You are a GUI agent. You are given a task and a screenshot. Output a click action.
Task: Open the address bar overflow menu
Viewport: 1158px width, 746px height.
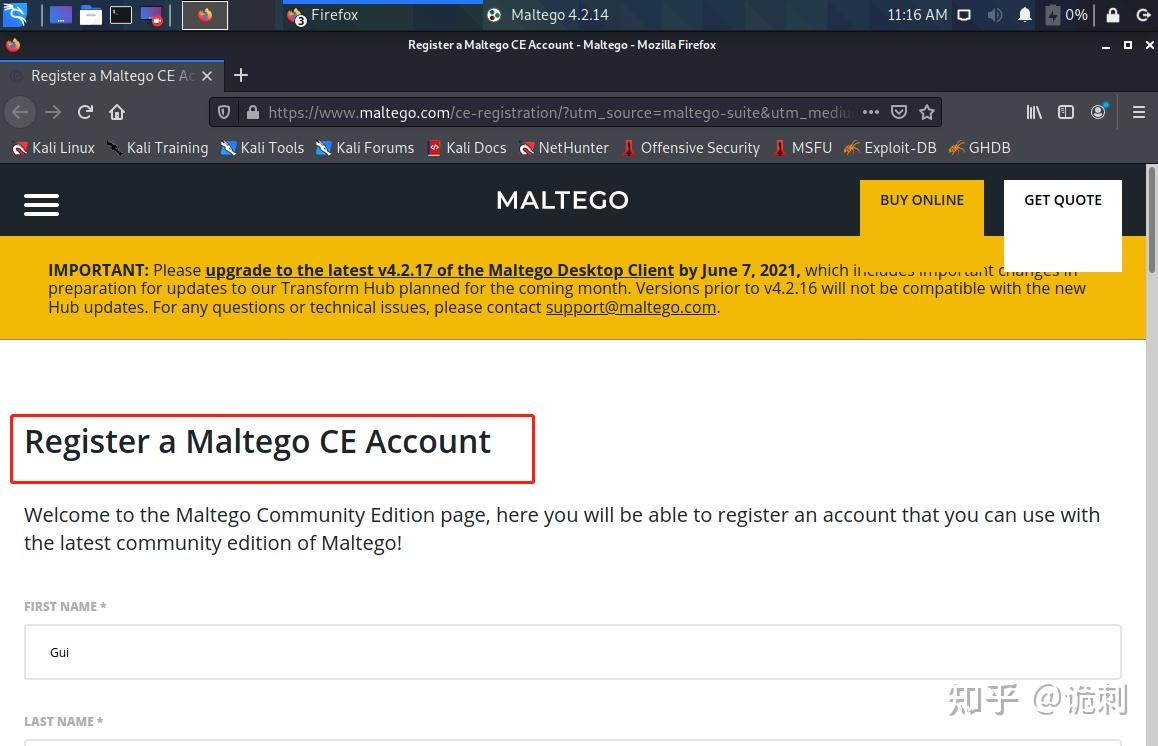(870, 112)
